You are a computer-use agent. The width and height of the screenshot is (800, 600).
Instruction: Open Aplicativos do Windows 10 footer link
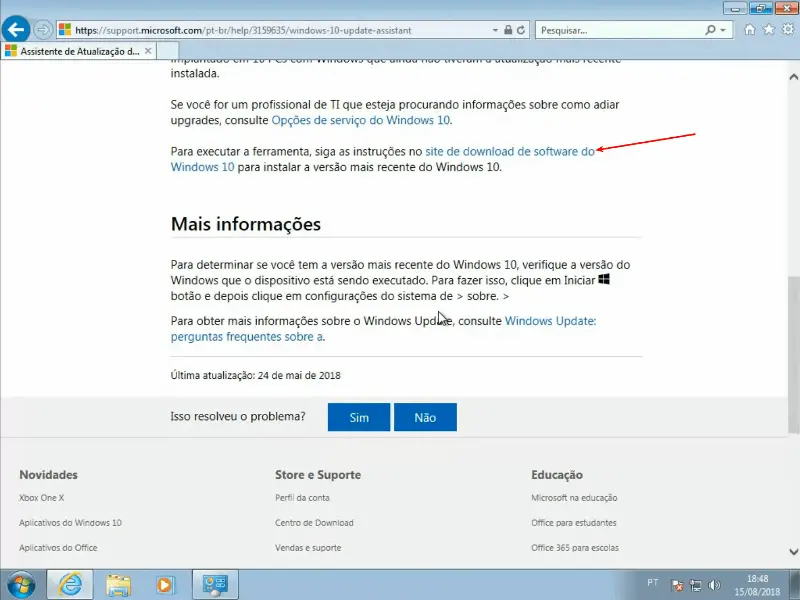(70, 523)
